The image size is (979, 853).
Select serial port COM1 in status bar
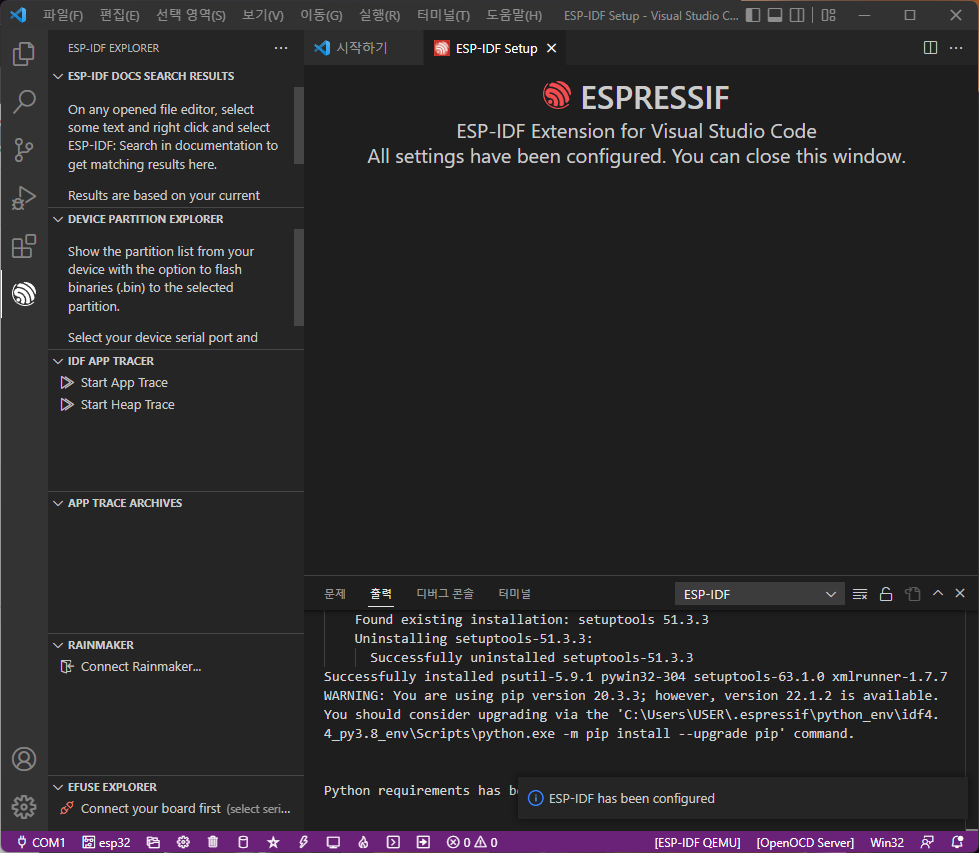coord(41,842)
